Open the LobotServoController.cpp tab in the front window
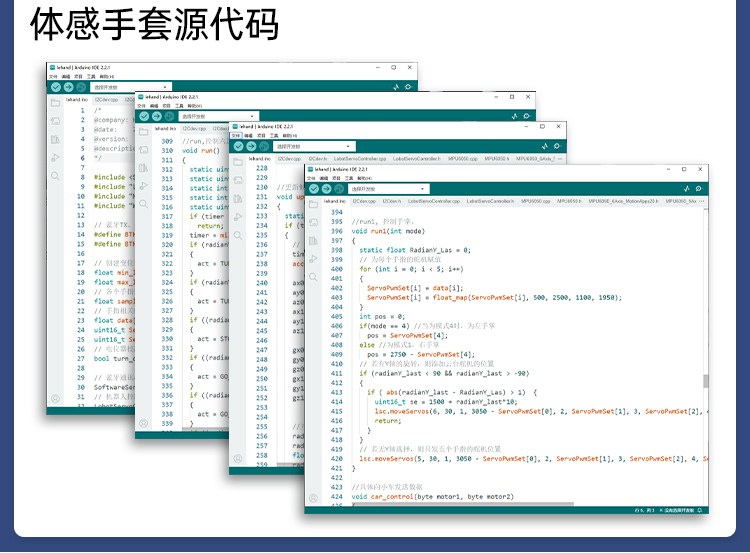 pos(434,201)
